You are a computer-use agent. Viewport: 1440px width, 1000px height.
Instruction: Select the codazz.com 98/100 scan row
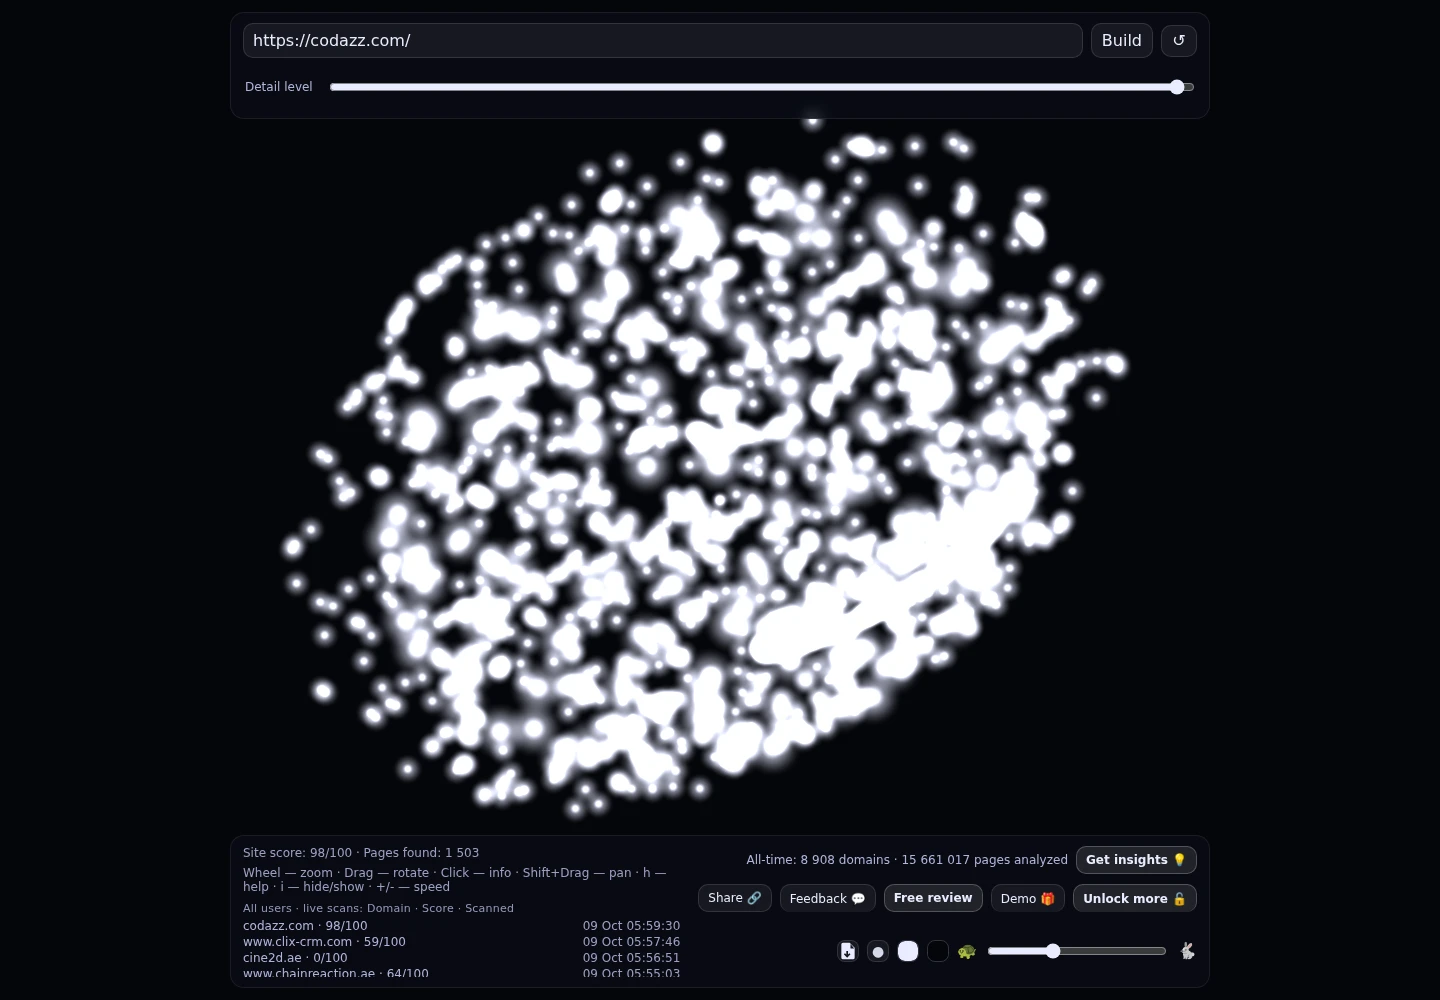point(461,926)
